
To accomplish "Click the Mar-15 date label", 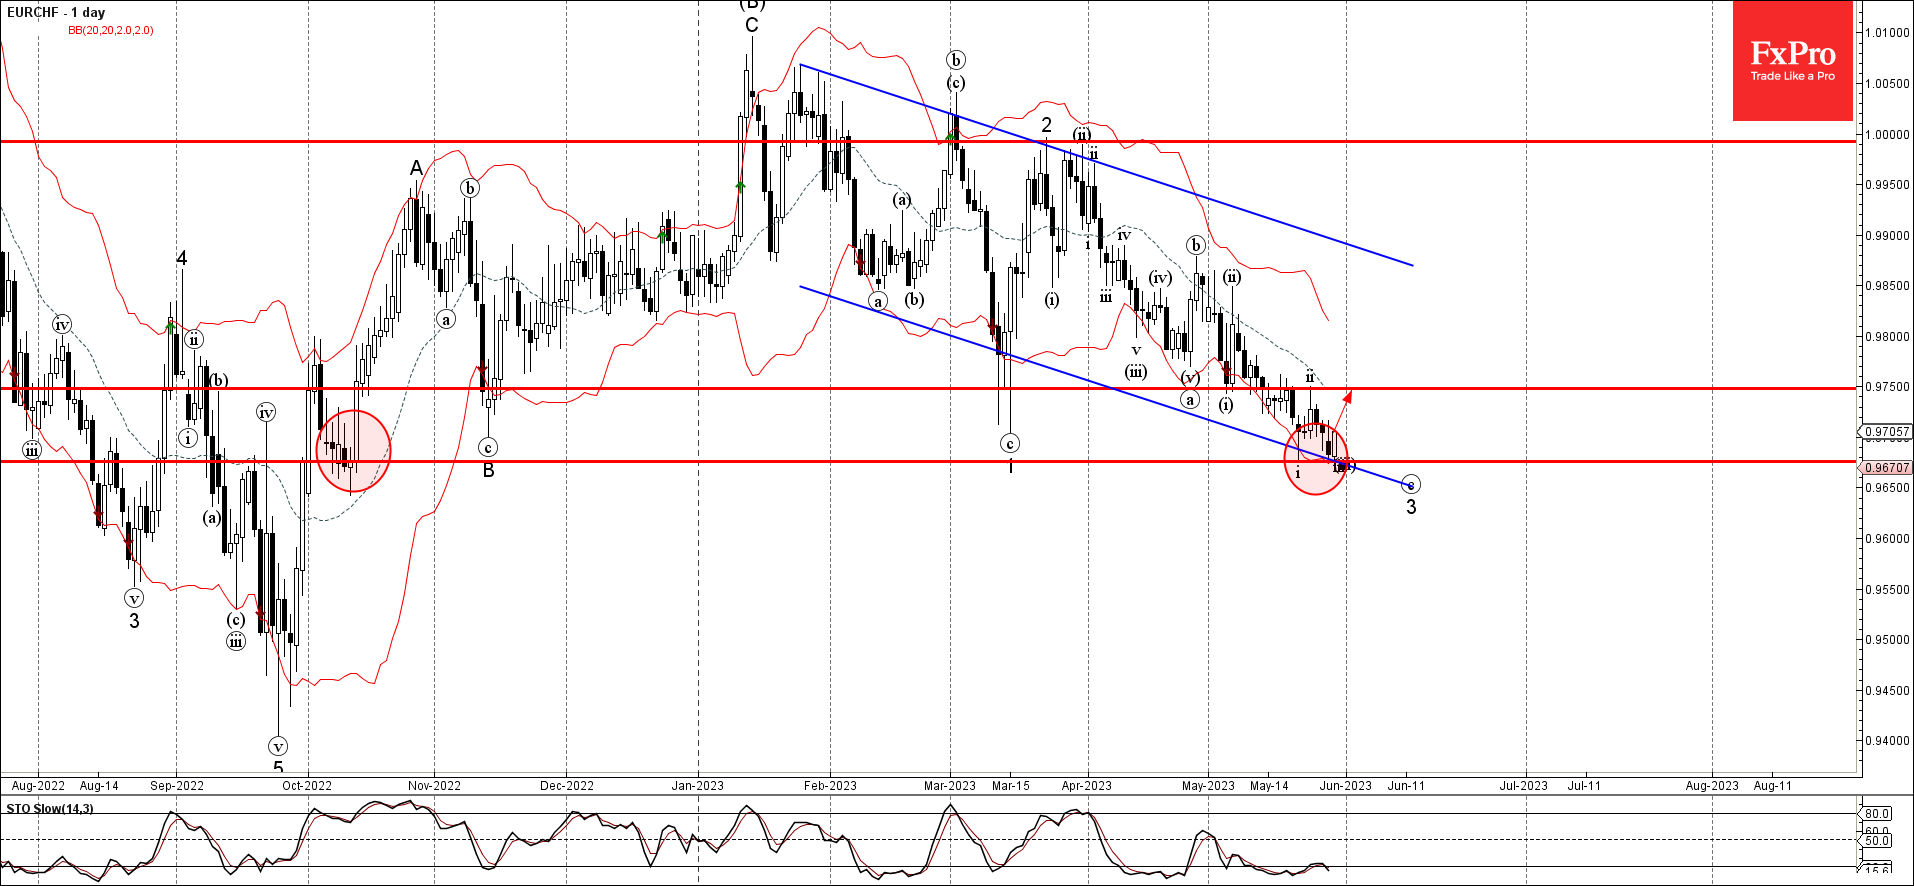I will point(1011,786).
